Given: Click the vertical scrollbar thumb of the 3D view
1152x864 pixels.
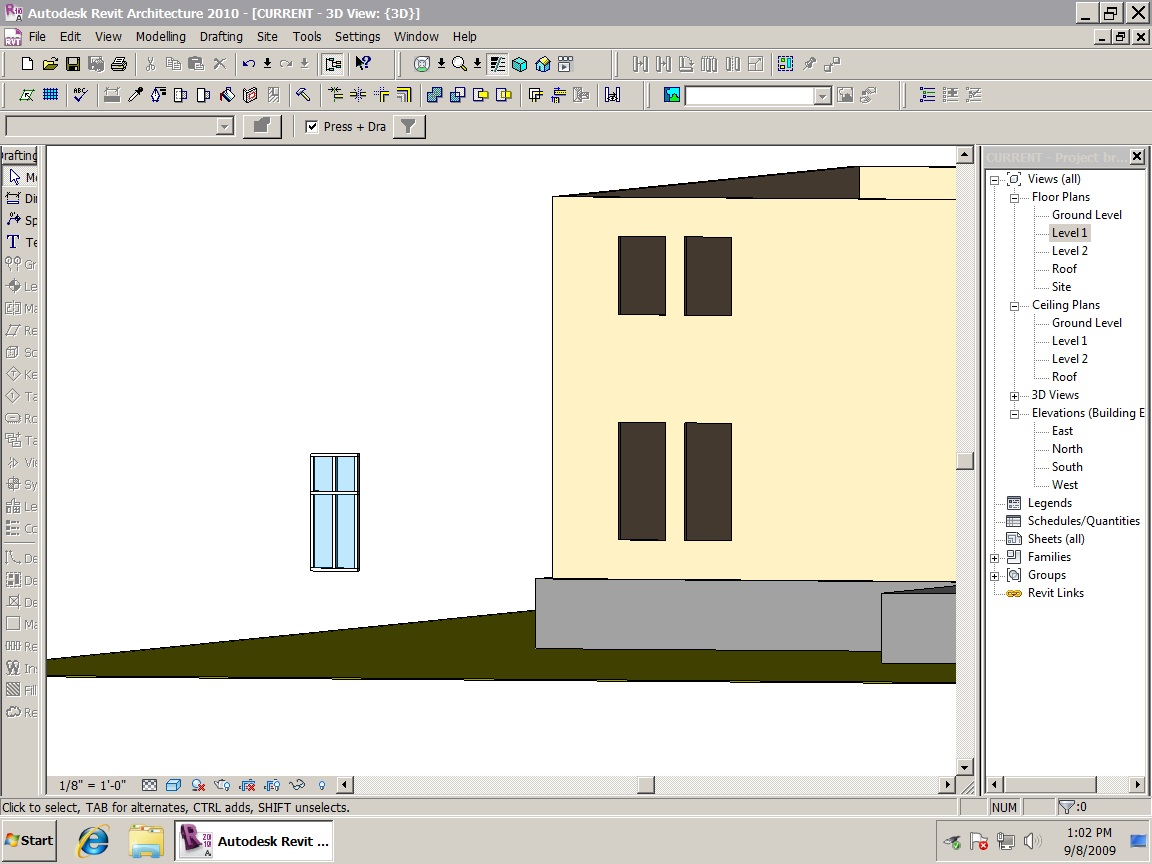Looking at the screenshot, I should point(964,460).
